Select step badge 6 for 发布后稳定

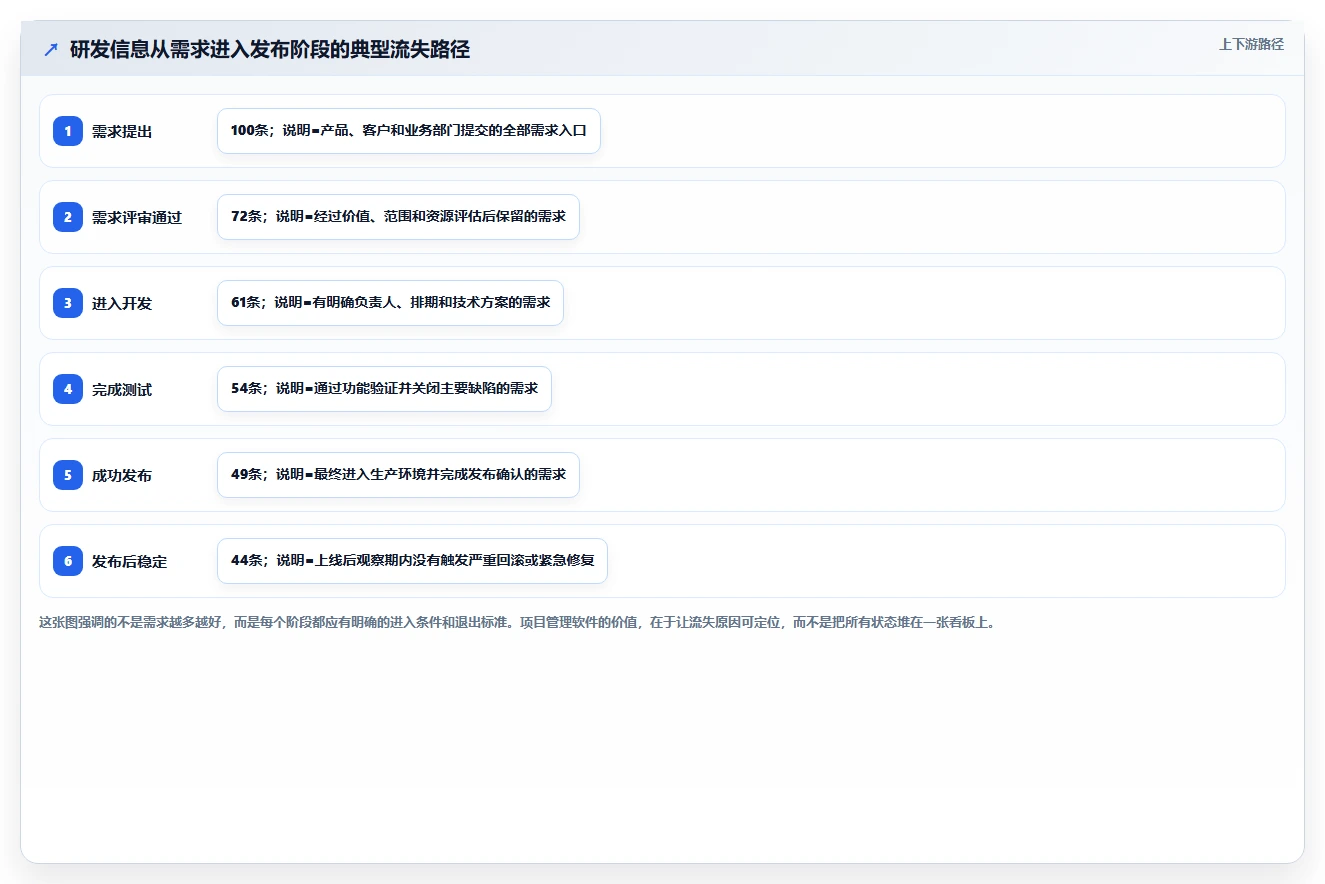(x=68, y=561)
